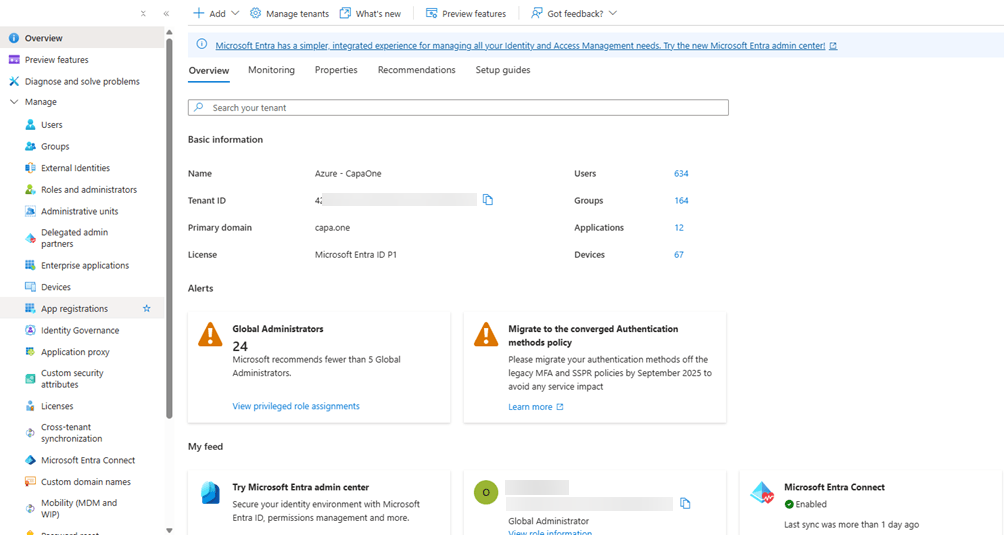The image size is (1004, 535).
Task: Copy the Global Administrator account details
Action: click(685, 503)
